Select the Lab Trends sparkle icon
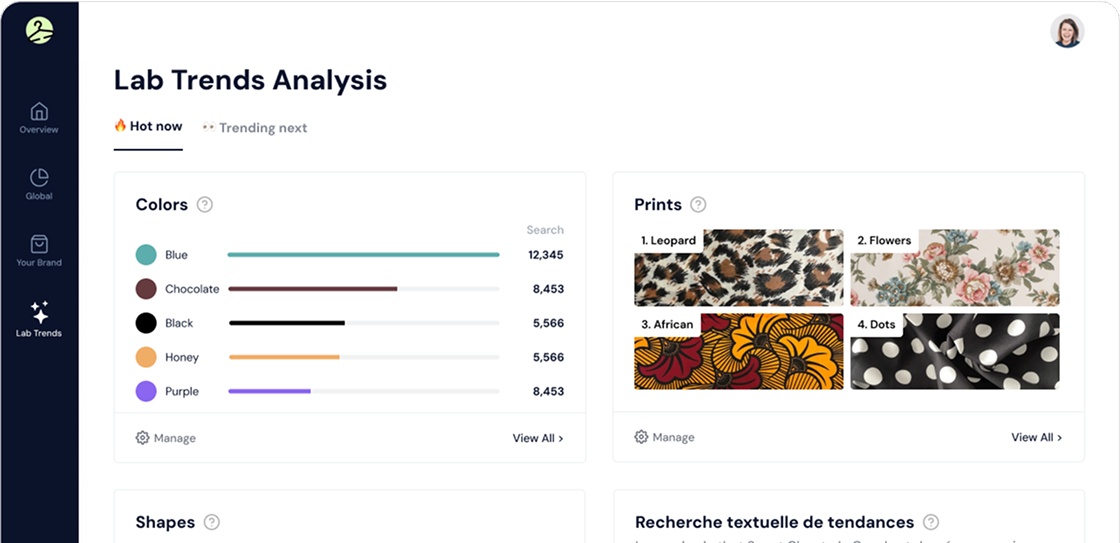Screen dimensions: 1120x543 click(x=39, y=312)
